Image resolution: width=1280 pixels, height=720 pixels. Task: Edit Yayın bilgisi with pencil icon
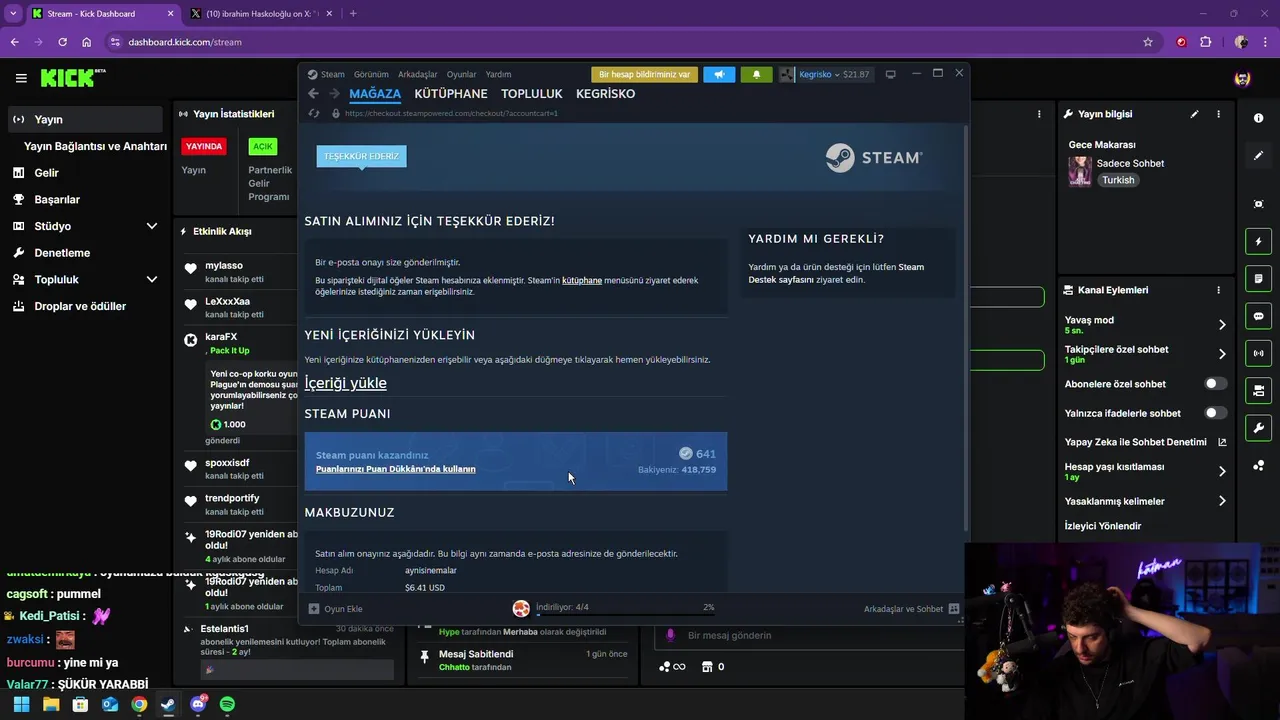[x=1194, y=114]
